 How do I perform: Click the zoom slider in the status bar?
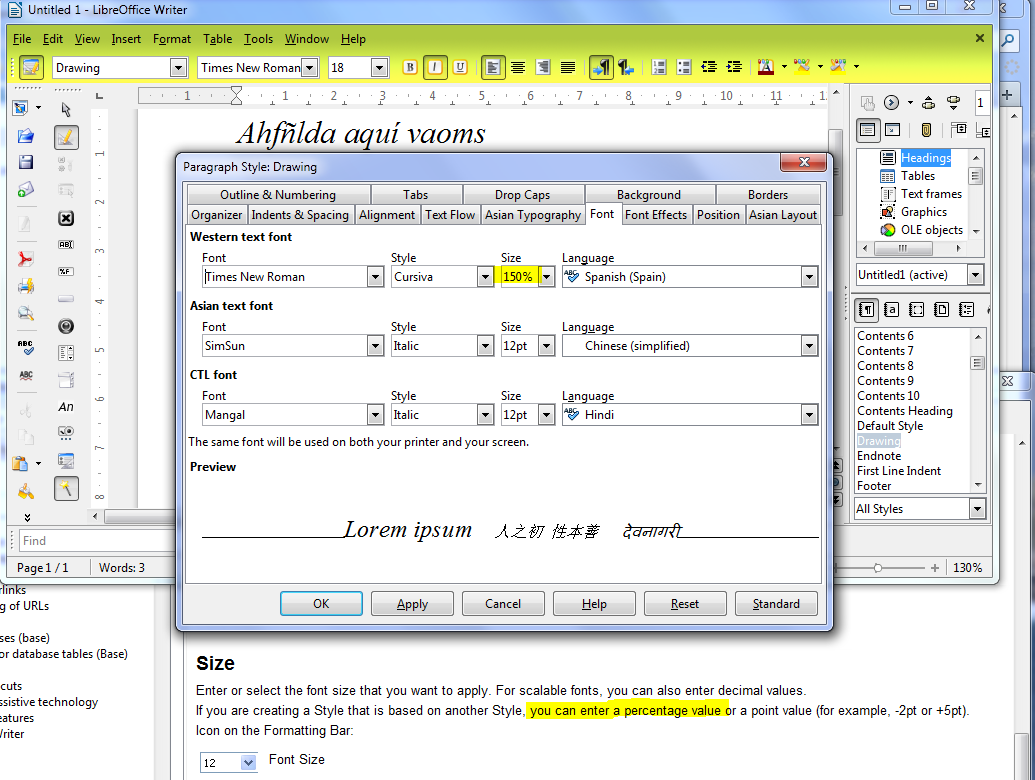[878, 567]
